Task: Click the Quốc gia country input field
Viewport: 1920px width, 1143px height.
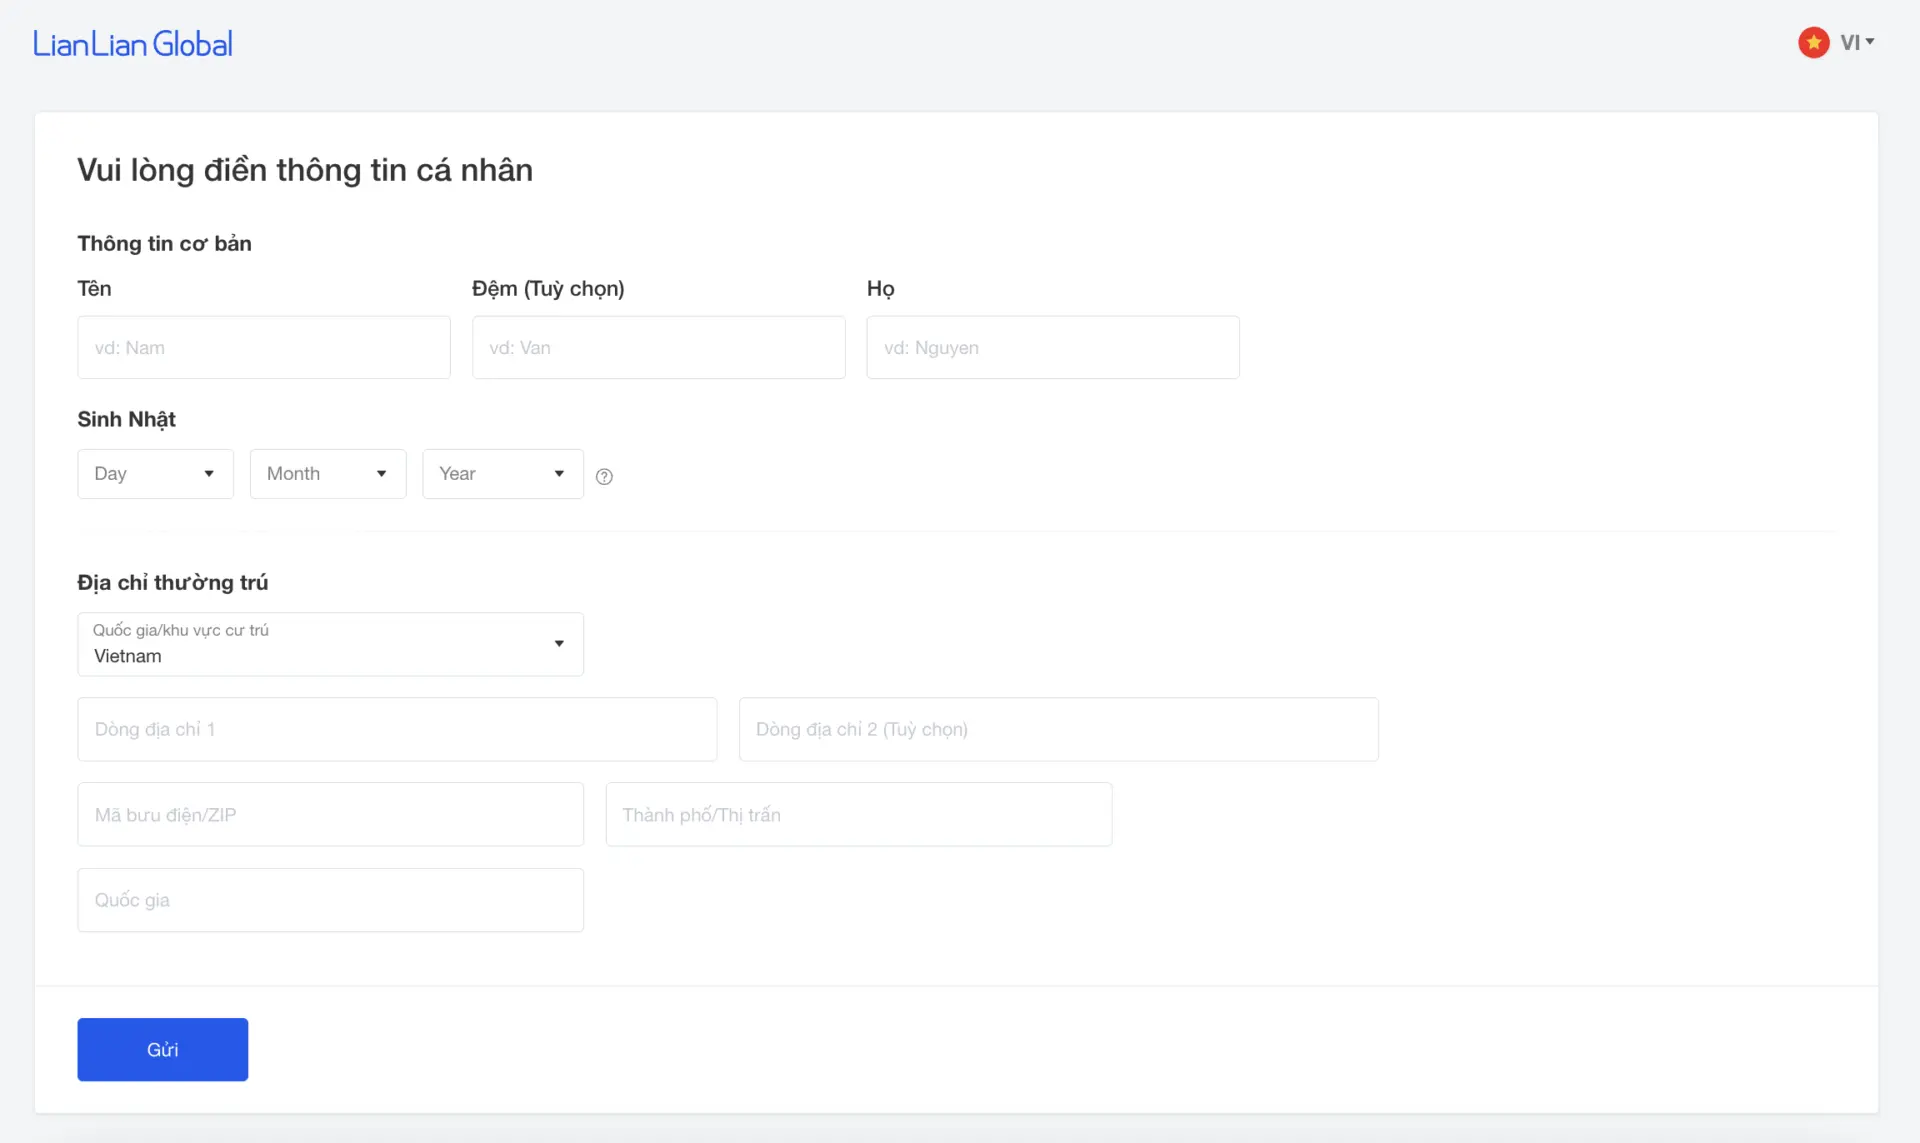Action: click(331, 899)
